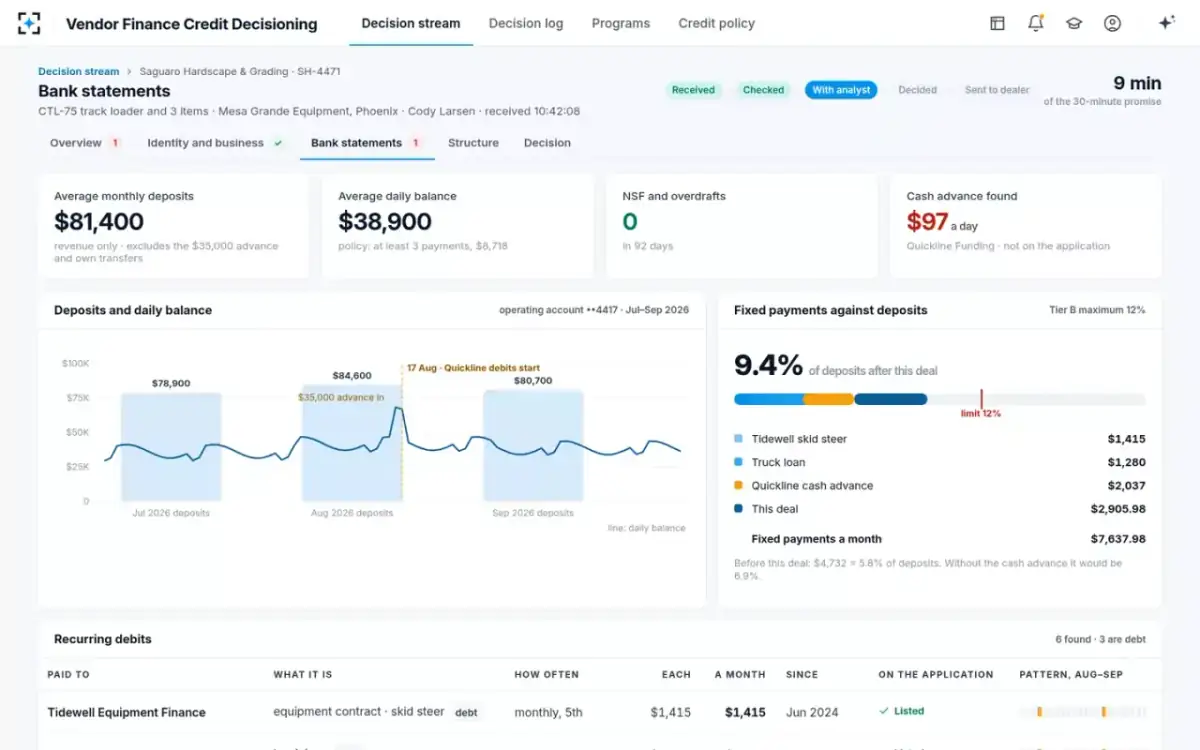This screenshot has width=1200, height=750.
Task: Open the Decision log tab
Action: click(x=526, y=23)
